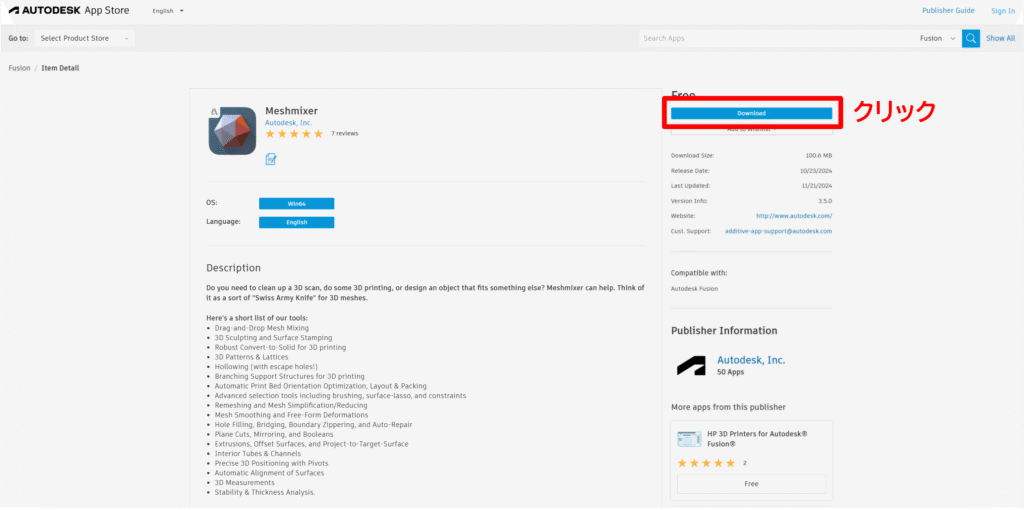Click the Autodesk App Store logo
Image resolution: width=1024 pixels, height=510 pixels.
pos(69,10)
